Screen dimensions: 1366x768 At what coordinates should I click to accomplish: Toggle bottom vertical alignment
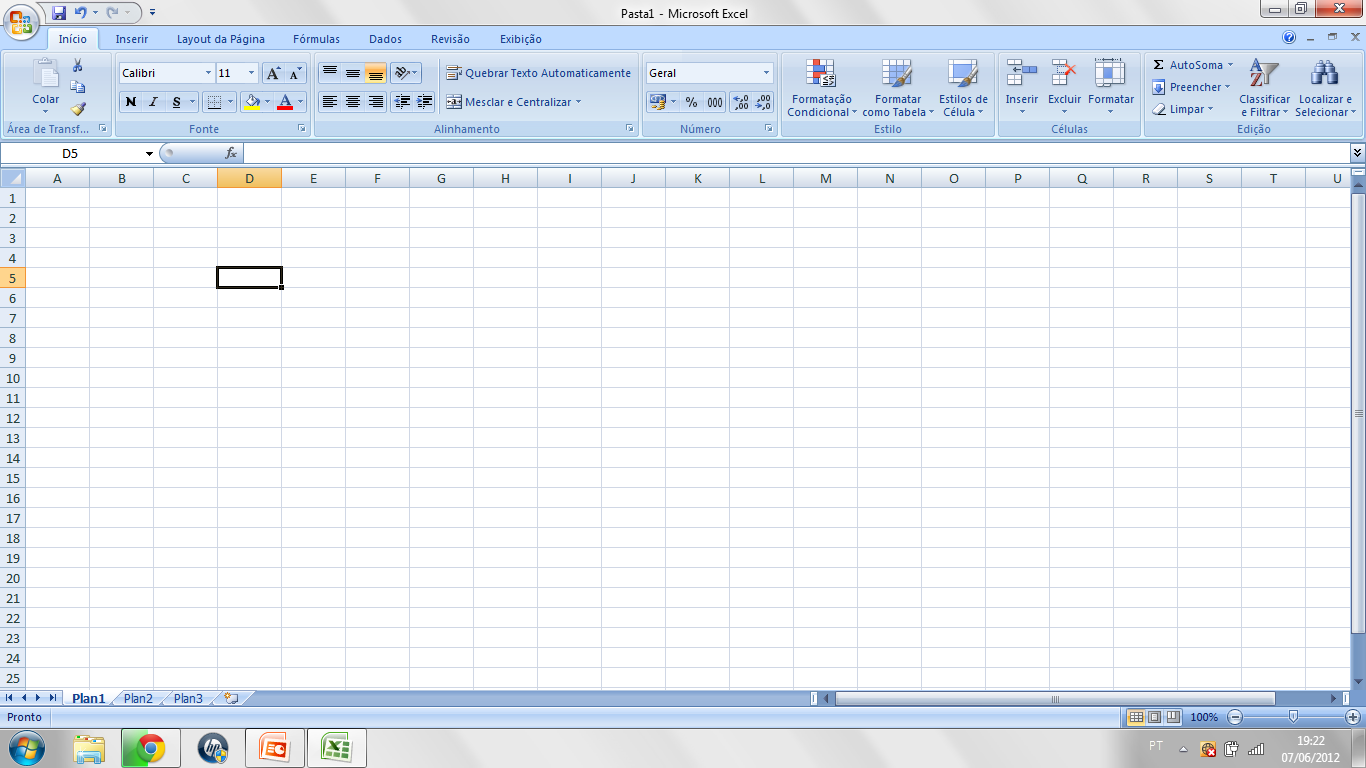pyautogui.click(x=376, y=73)
